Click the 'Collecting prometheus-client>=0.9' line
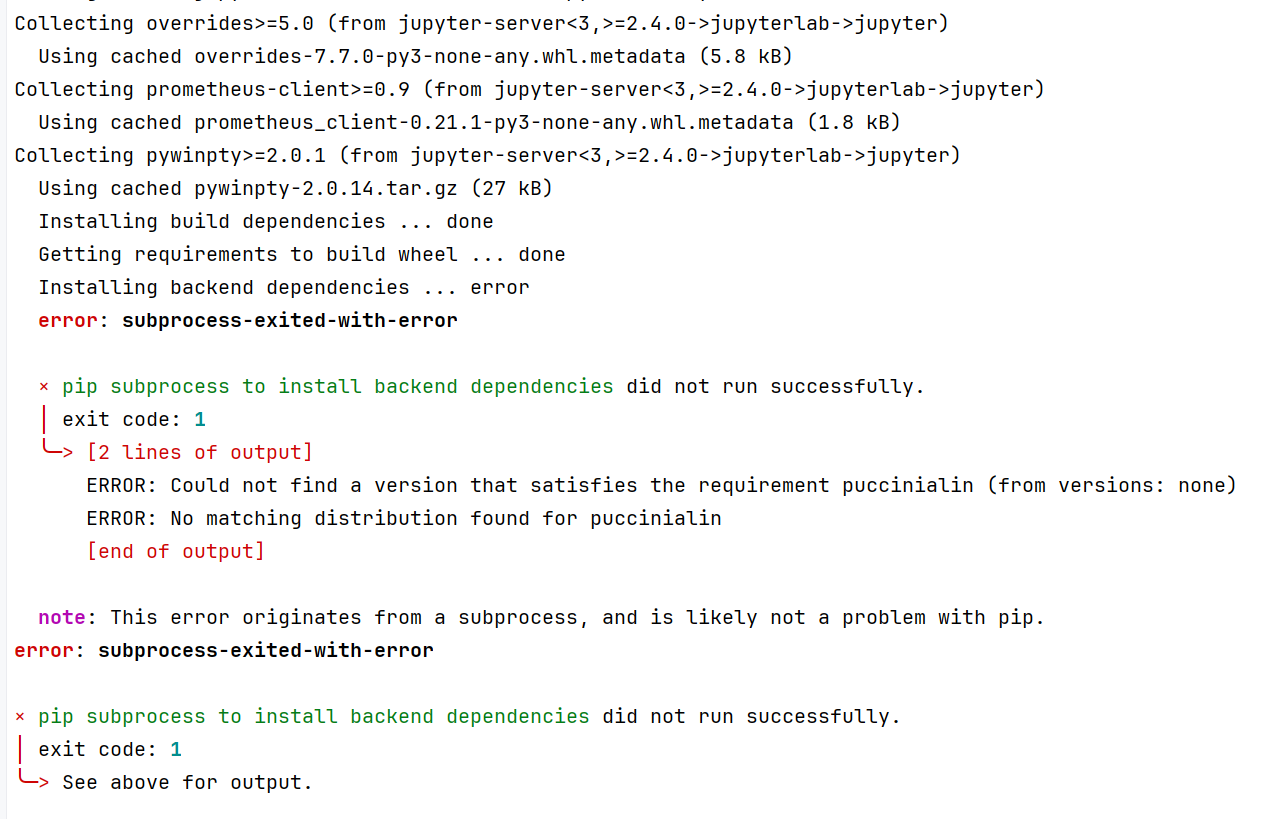This screenshot has width=1265, height=819. 529,89
